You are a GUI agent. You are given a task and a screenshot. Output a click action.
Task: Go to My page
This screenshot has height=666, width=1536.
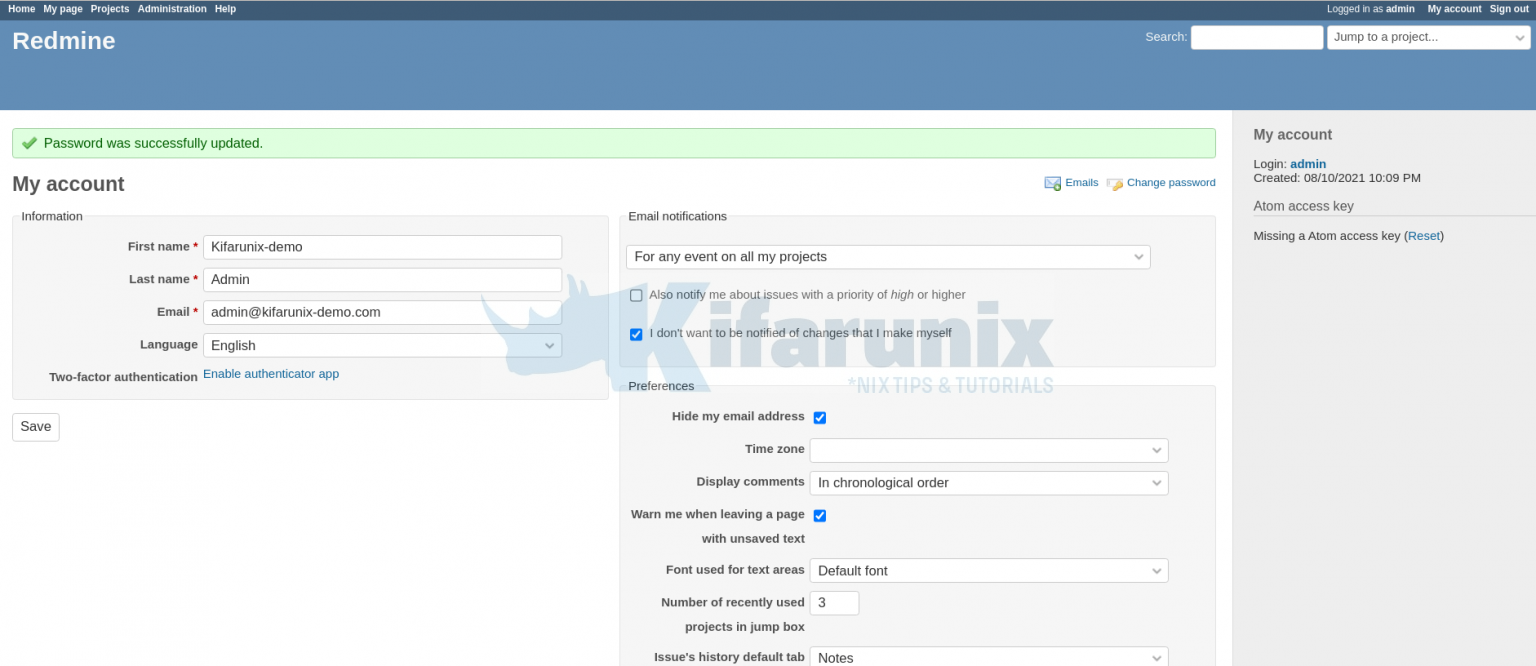tap(62, 8)
